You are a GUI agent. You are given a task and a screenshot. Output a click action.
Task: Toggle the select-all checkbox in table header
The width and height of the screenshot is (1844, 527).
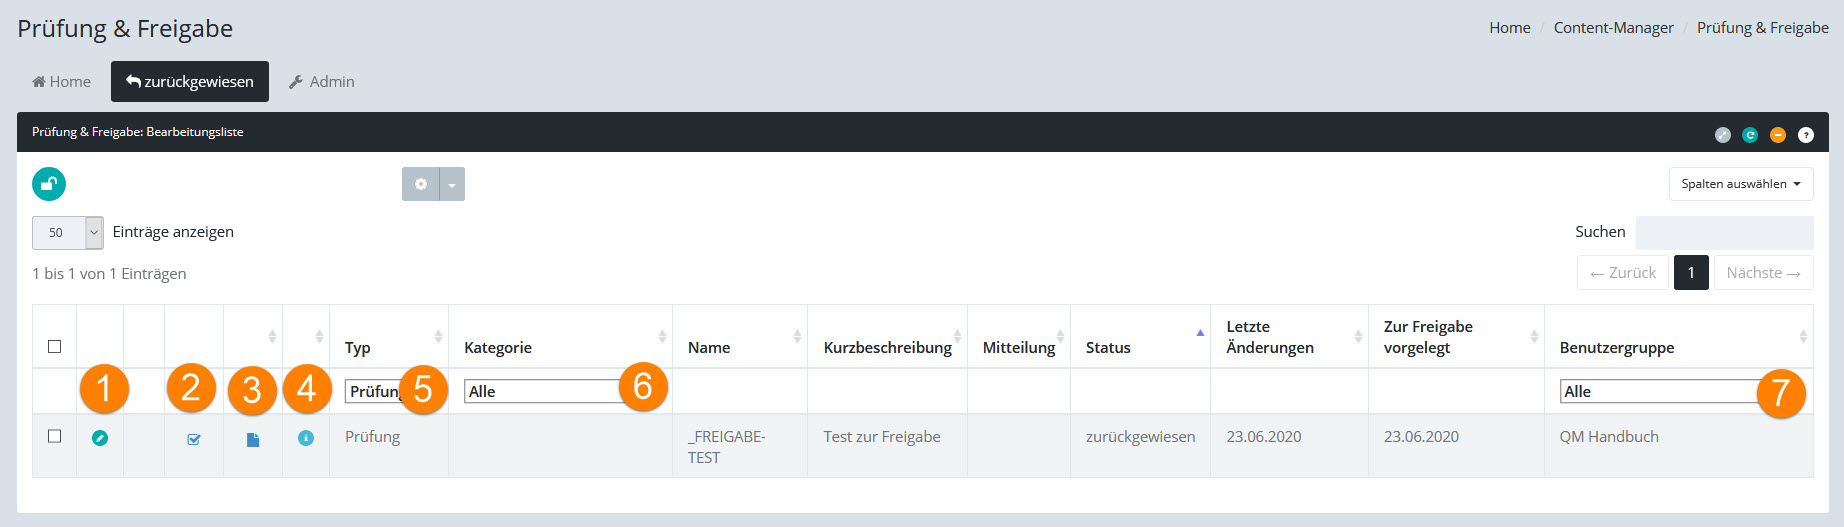[x=55, y=347]
